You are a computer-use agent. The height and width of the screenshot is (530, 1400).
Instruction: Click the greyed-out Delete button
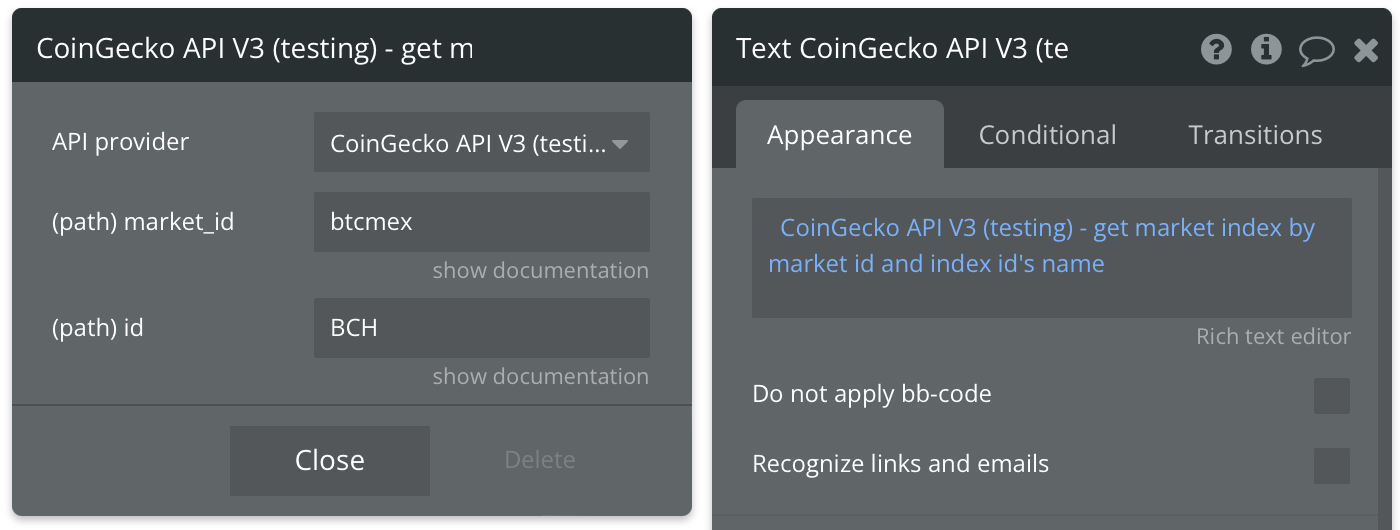(540, 460)
